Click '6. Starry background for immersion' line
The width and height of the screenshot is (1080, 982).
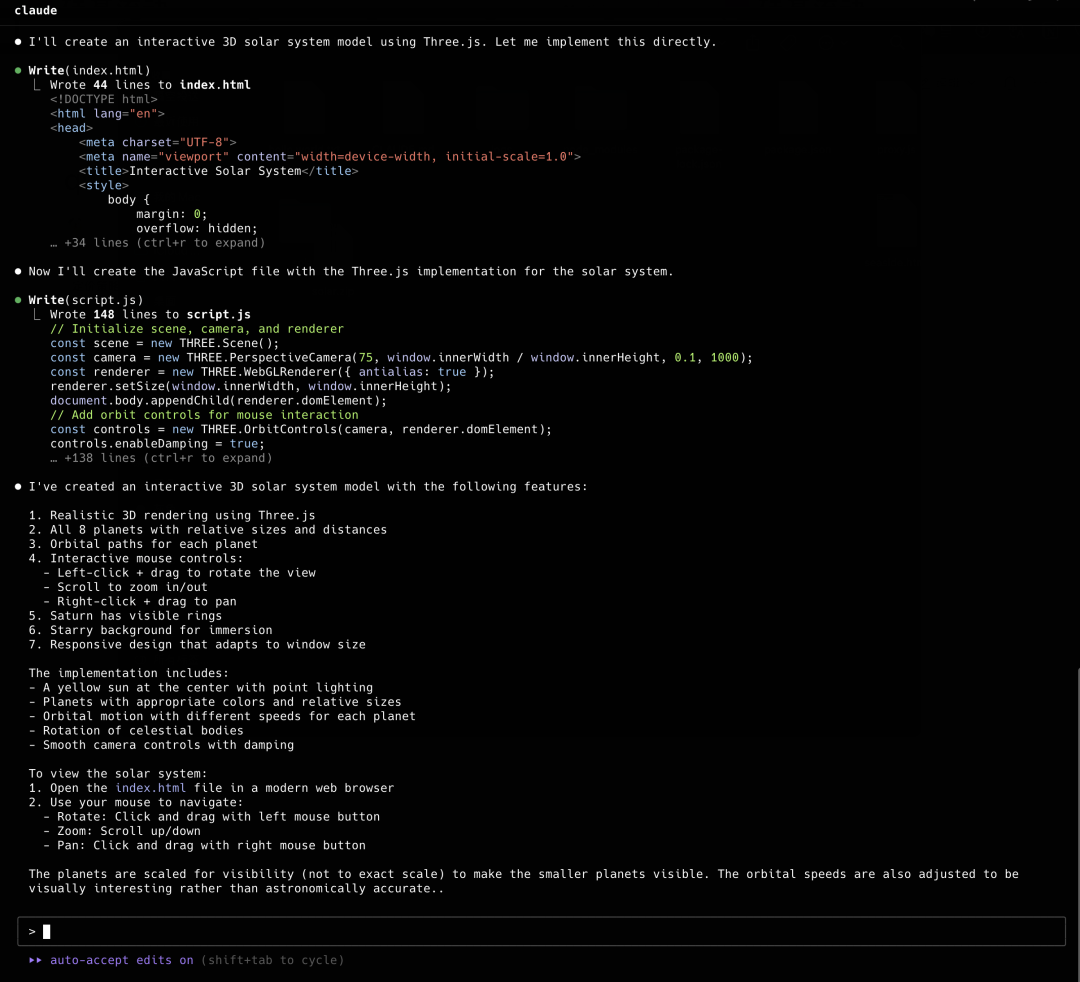click(x=150, y=630)
